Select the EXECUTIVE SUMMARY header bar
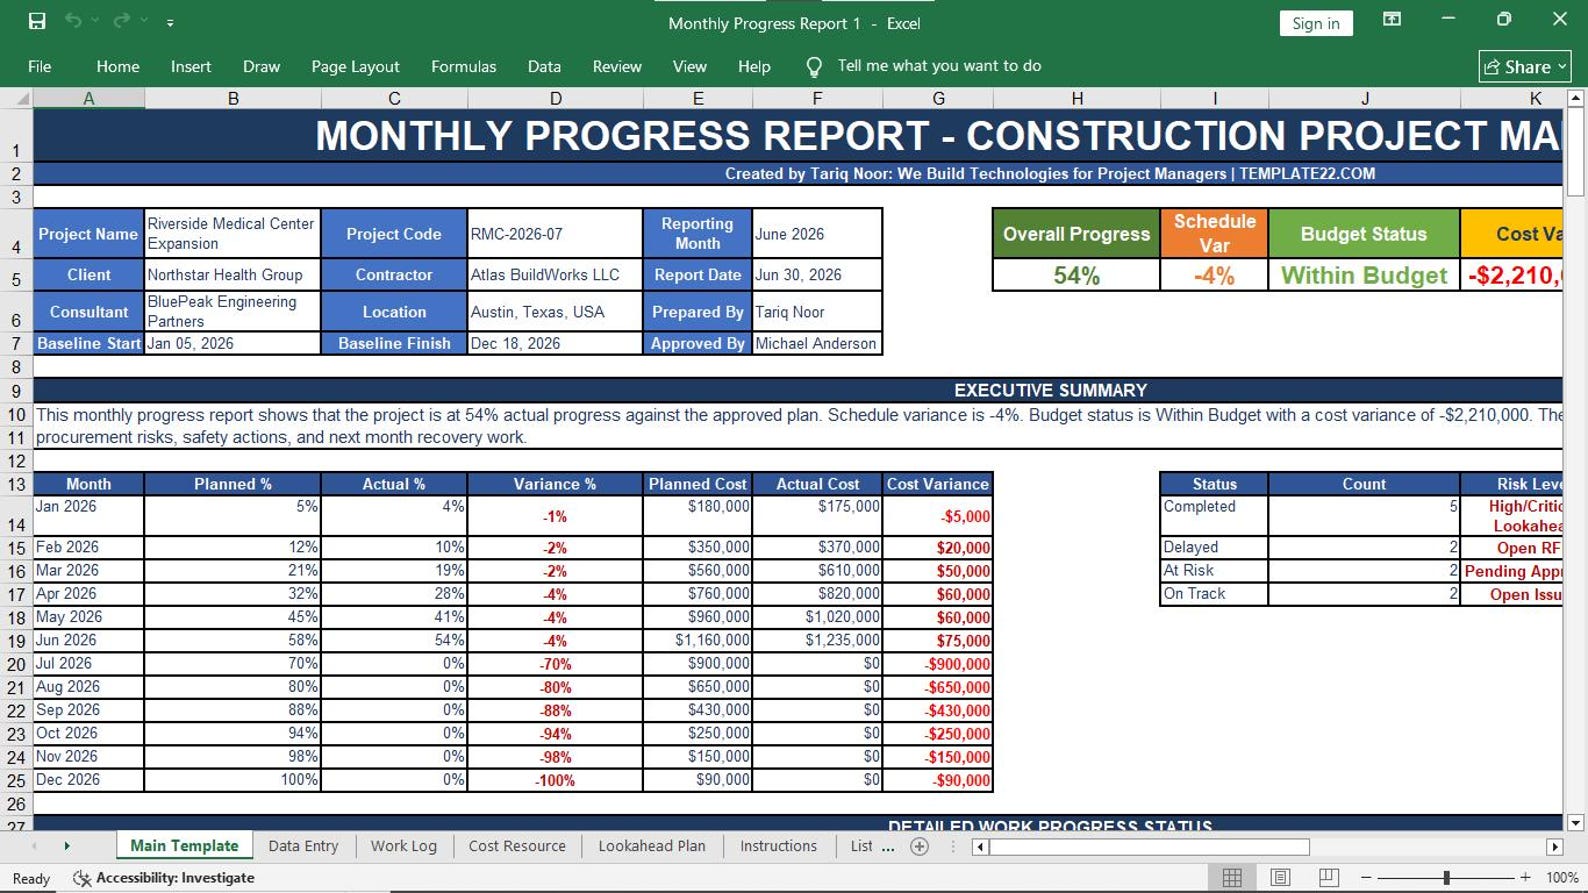 798,390
